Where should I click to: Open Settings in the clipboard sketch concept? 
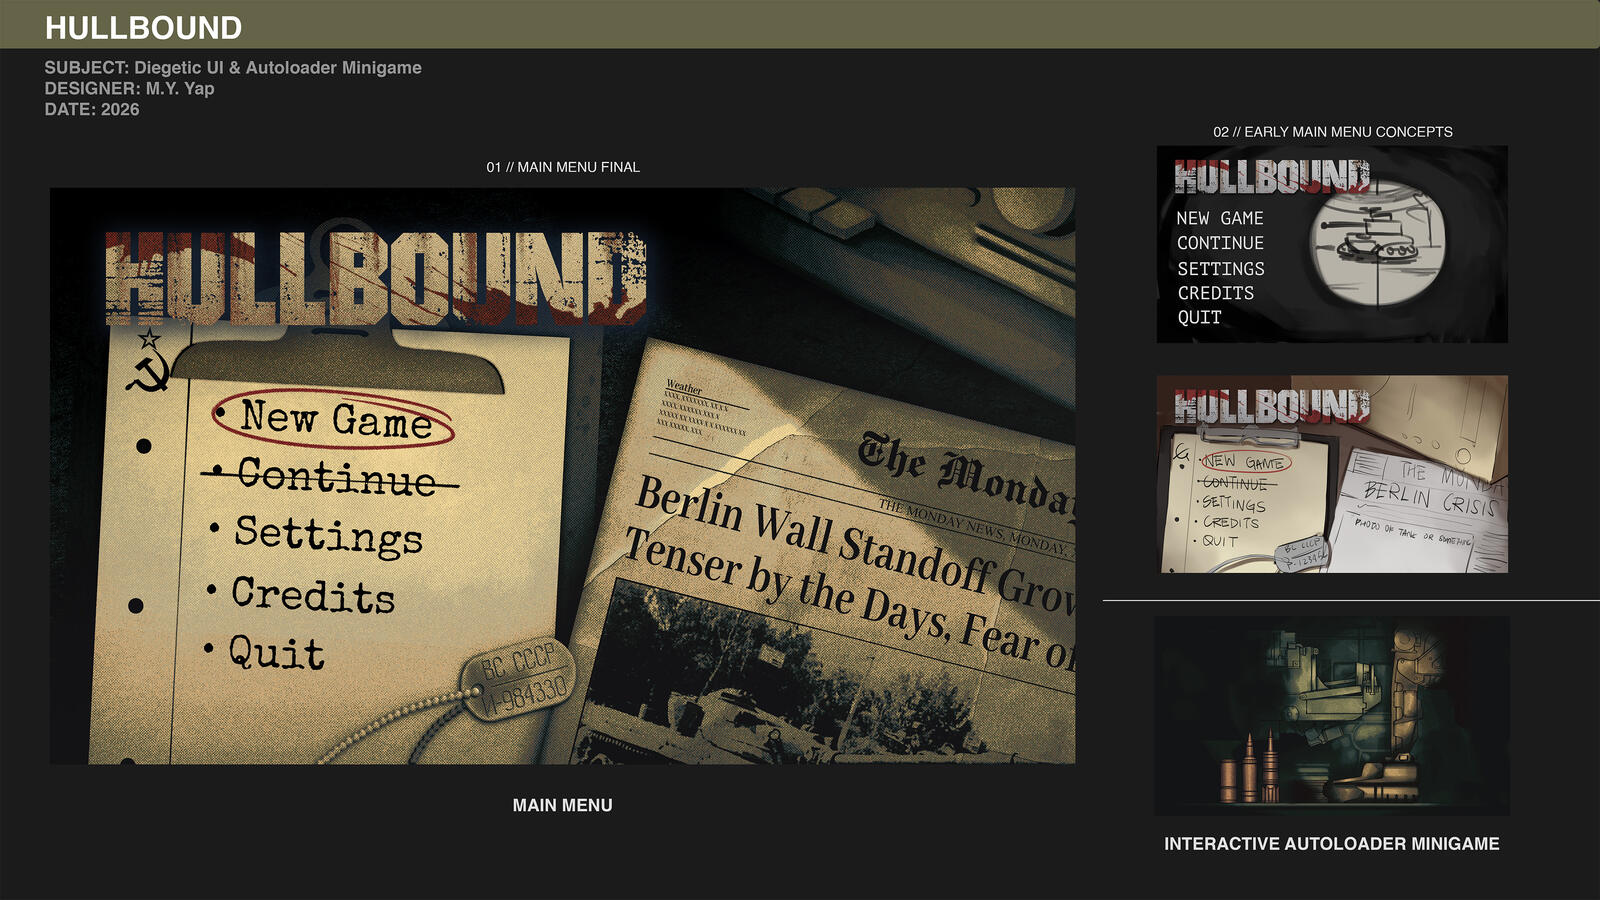click(x=1234, y=503)
